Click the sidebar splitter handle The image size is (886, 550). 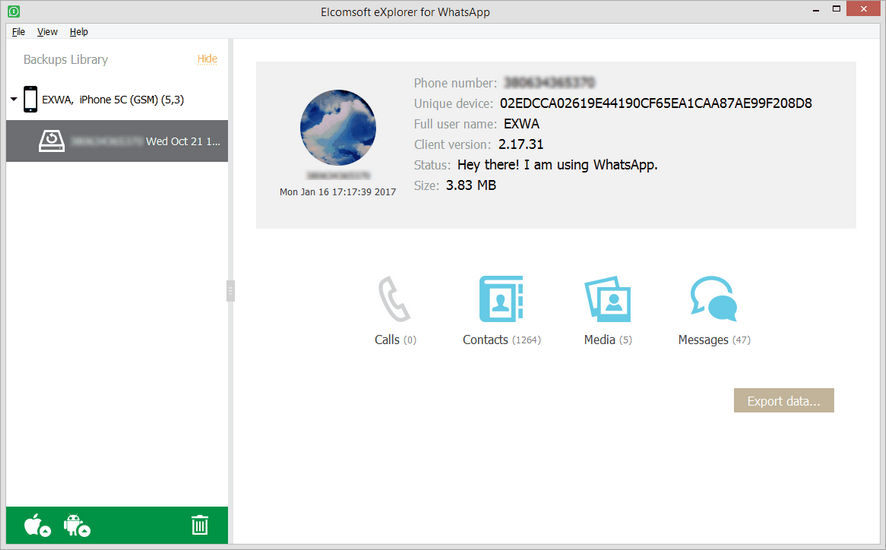231,291
